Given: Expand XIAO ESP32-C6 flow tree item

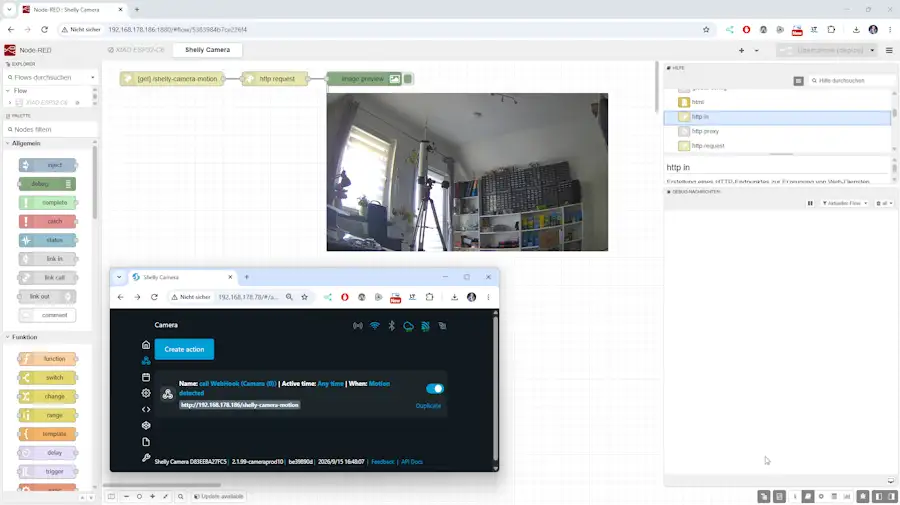Looking at the screenshot, I should coord(10,103).
